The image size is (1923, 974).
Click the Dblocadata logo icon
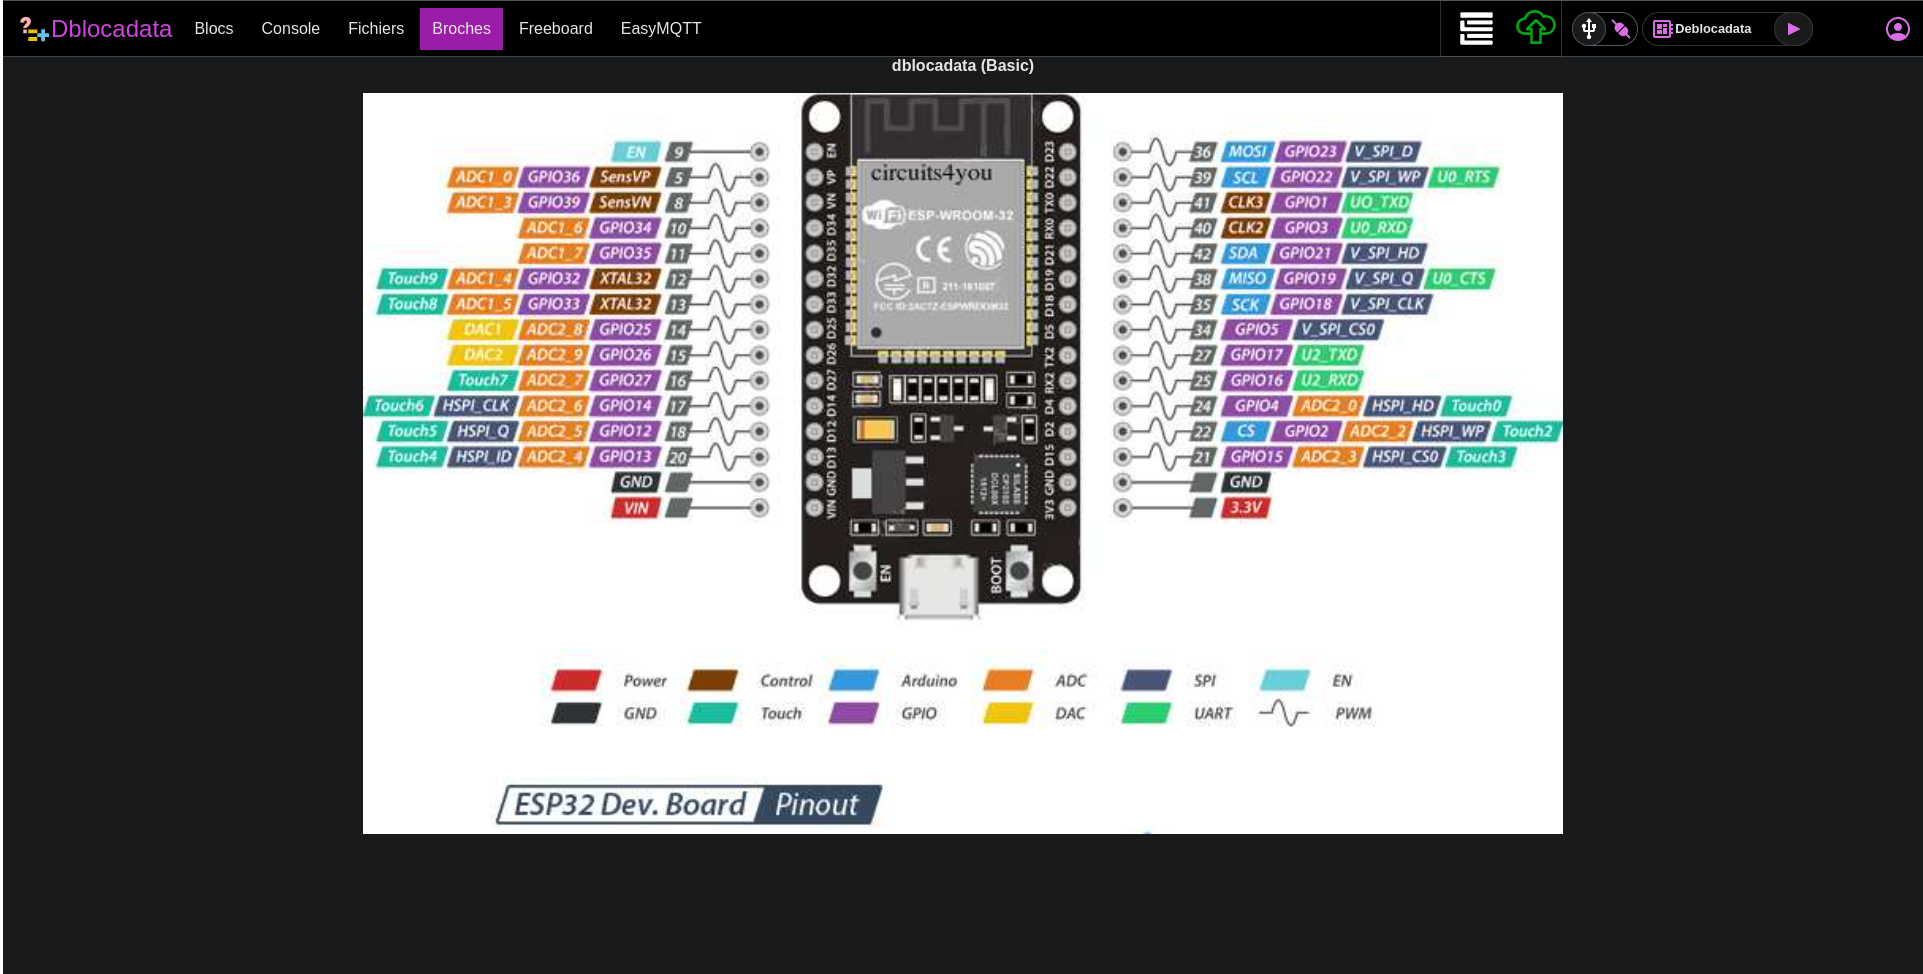point(33,30)
